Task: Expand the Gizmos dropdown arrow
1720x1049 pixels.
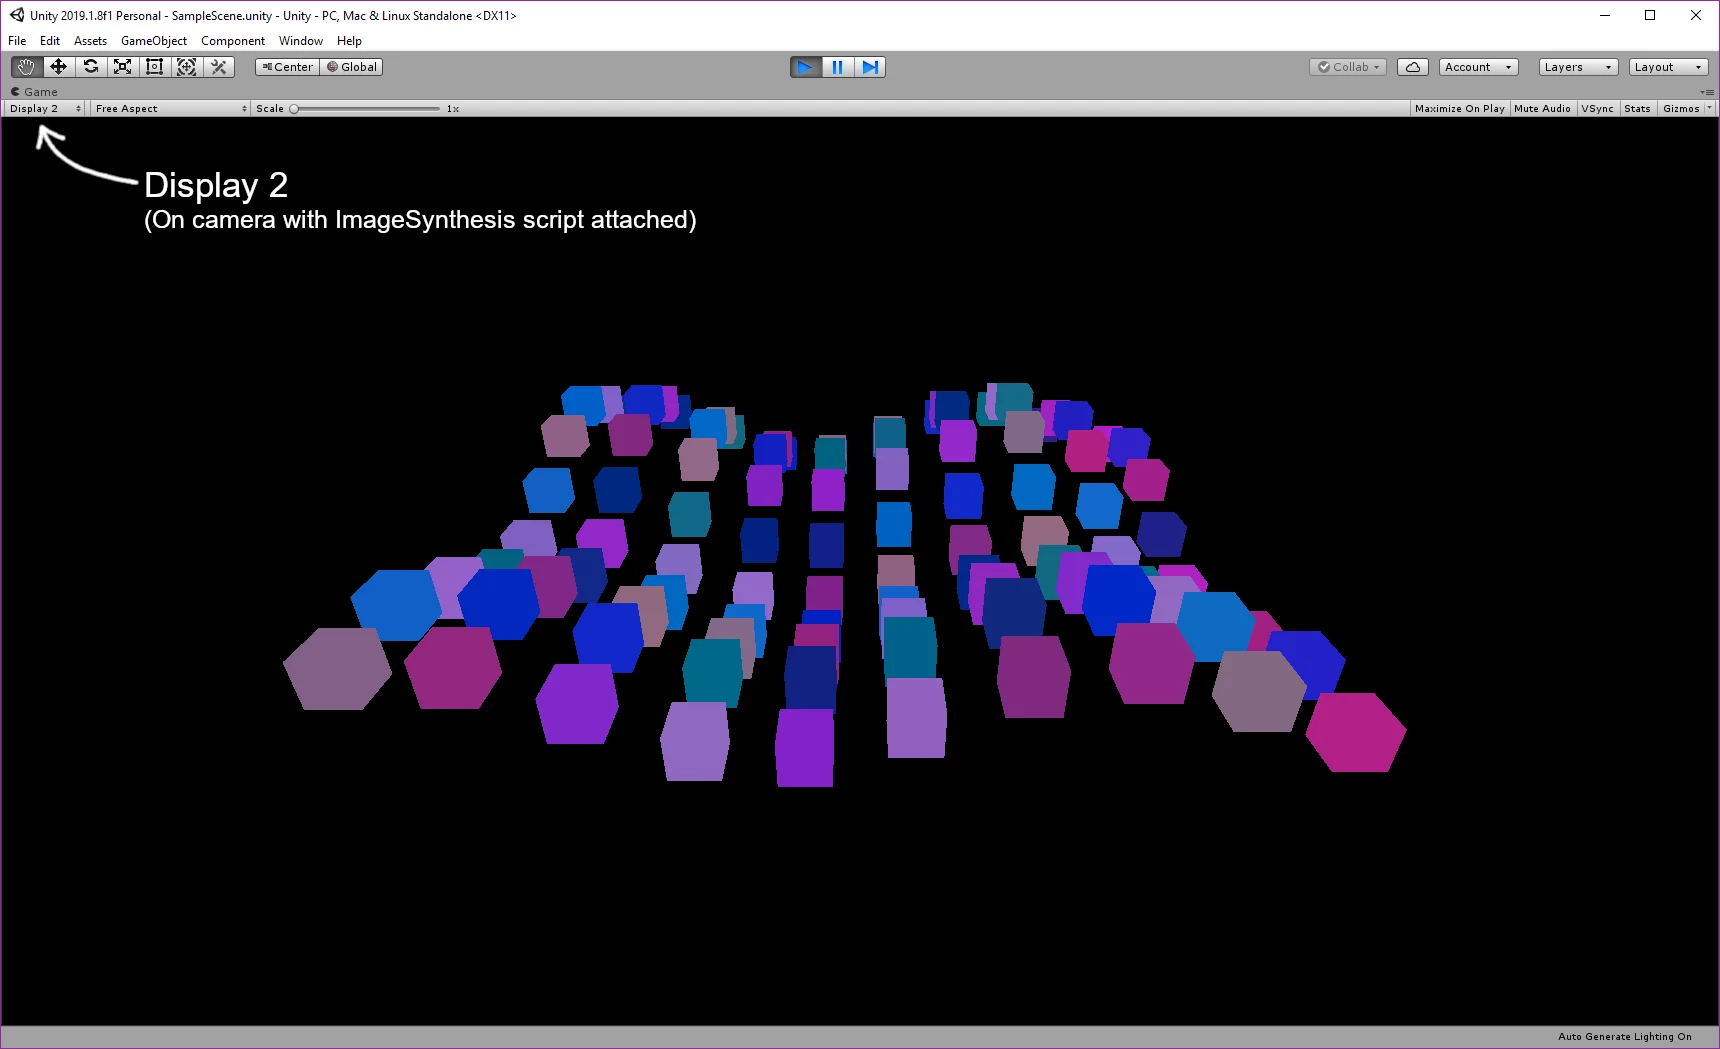Action: [1709, 108]
